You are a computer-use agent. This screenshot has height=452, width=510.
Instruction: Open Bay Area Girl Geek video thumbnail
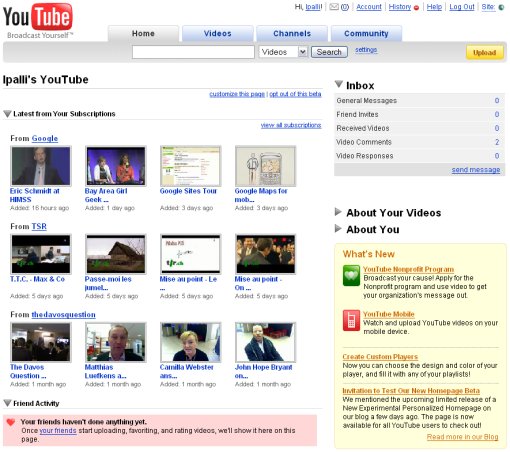tap(116, 166)
